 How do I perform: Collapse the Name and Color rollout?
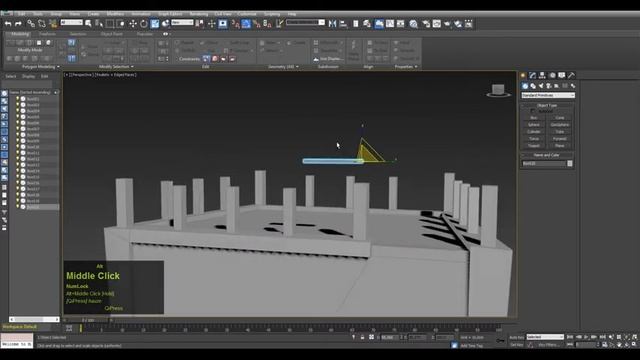tap(547, 155)
